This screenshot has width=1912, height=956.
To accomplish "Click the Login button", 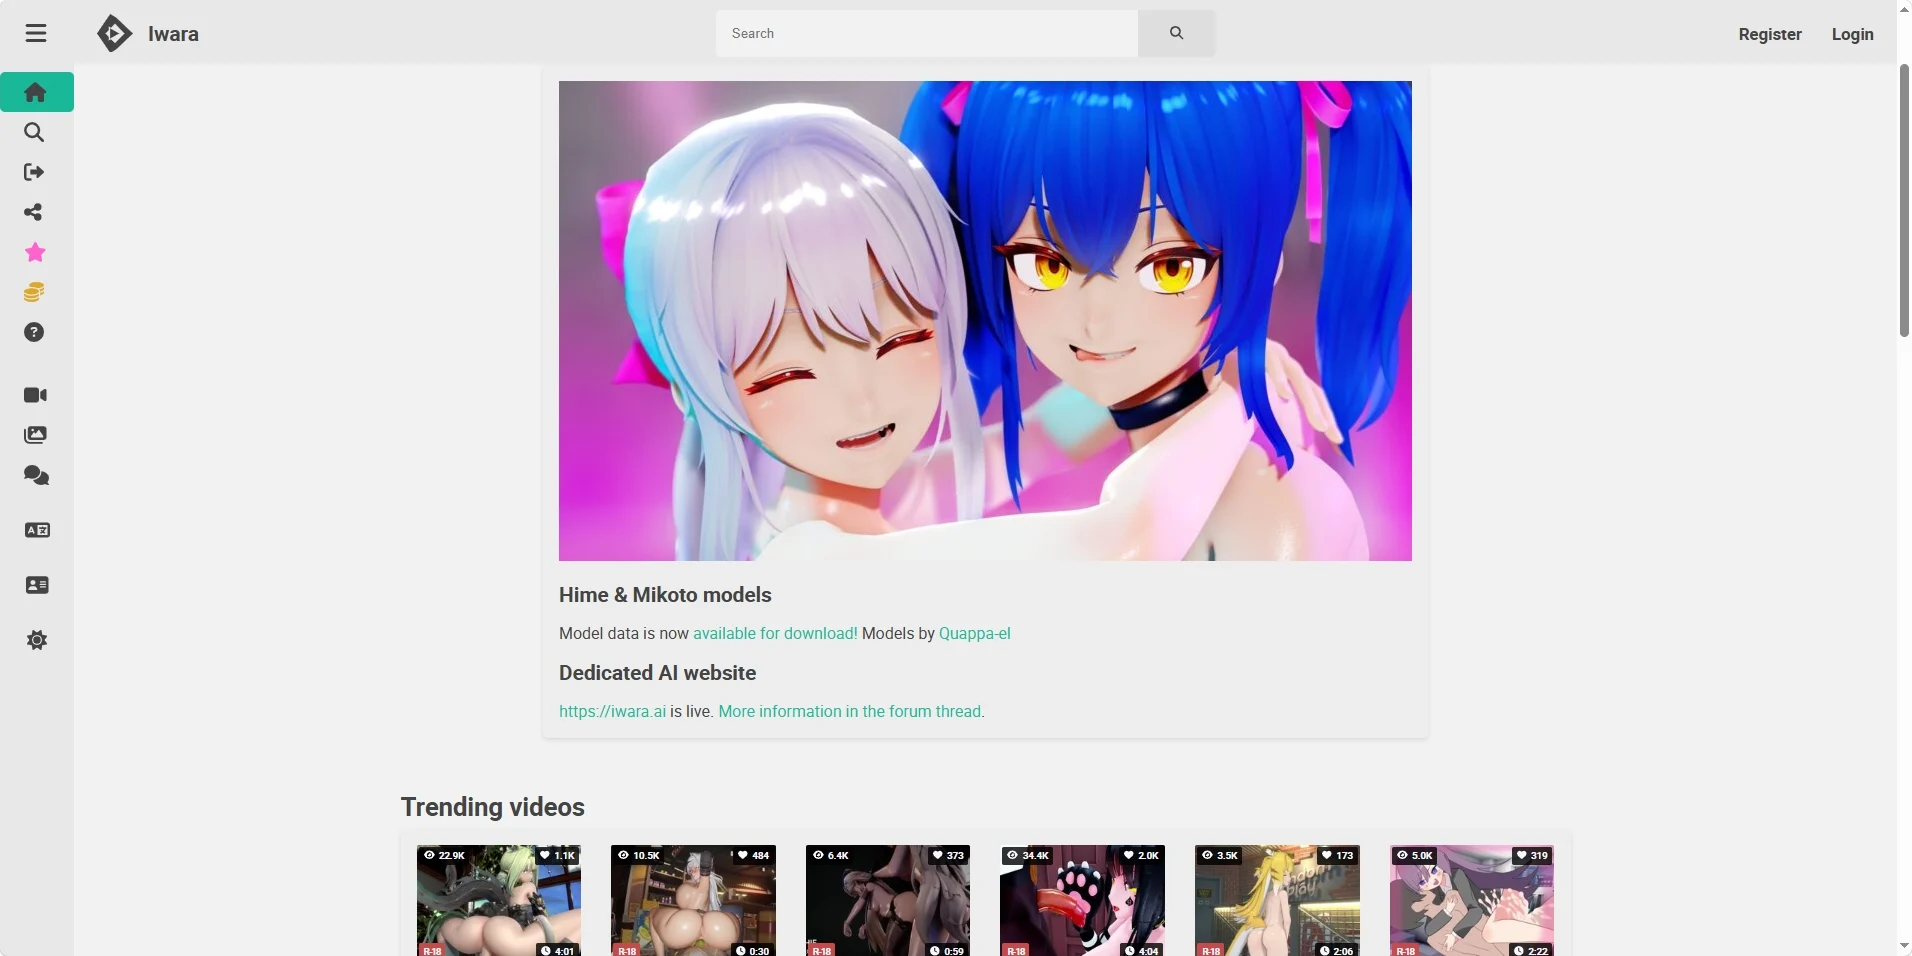I will pos(1852,34).
